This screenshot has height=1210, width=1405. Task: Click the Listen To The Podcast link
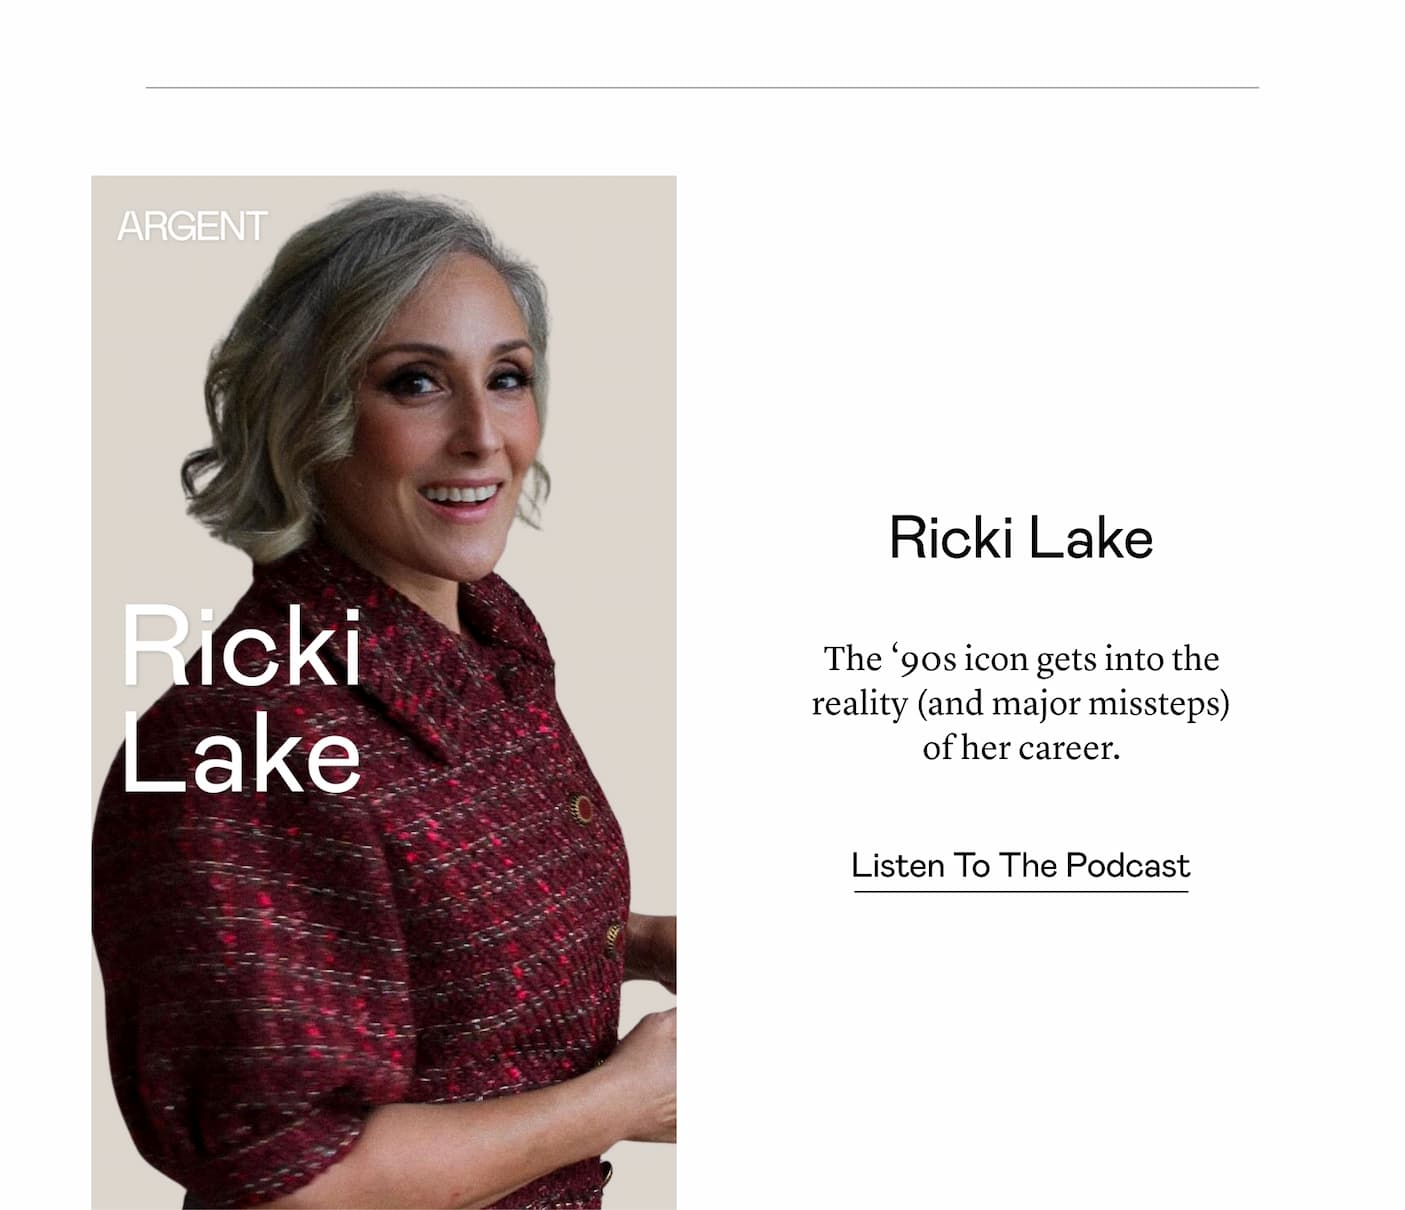1021,865
